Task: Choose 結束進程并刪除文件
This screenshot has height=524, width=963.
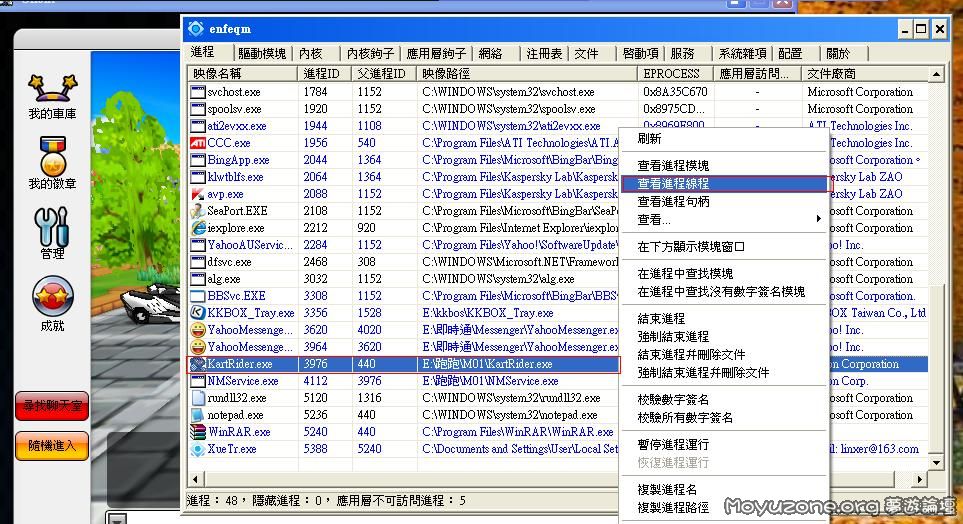Action: [724, 354]
